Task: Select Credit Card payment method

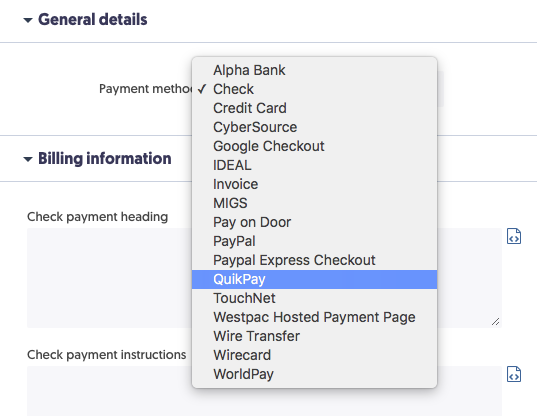Action: [x=314, y=108]
